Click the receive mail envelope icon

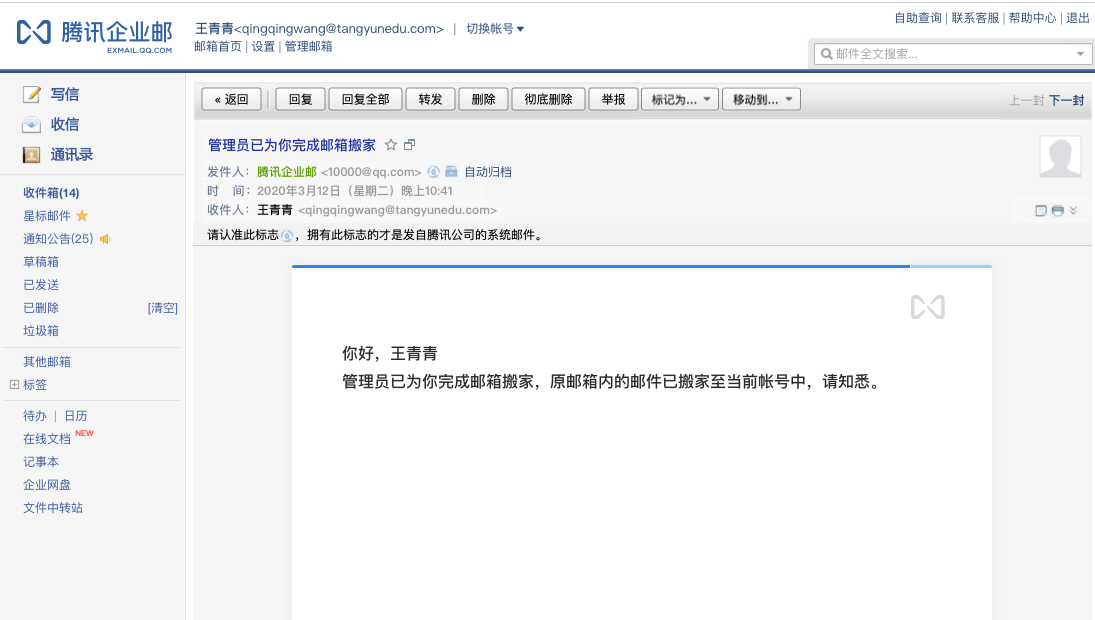pyautogui.click(x=31, y=124)
